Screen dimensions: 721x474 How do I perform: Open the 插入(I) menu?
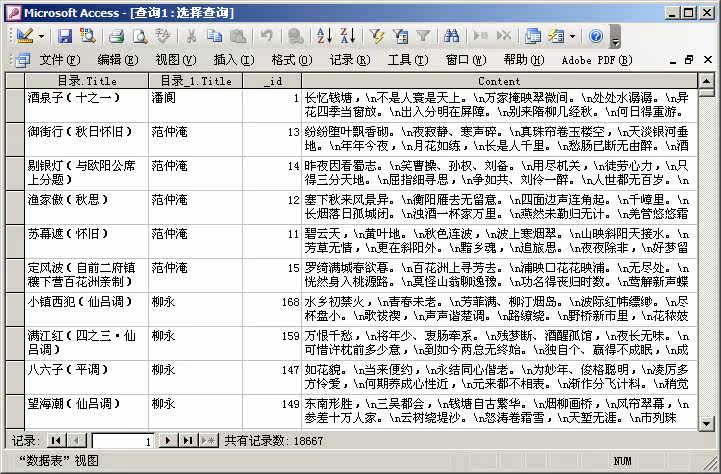pos(234,60)
